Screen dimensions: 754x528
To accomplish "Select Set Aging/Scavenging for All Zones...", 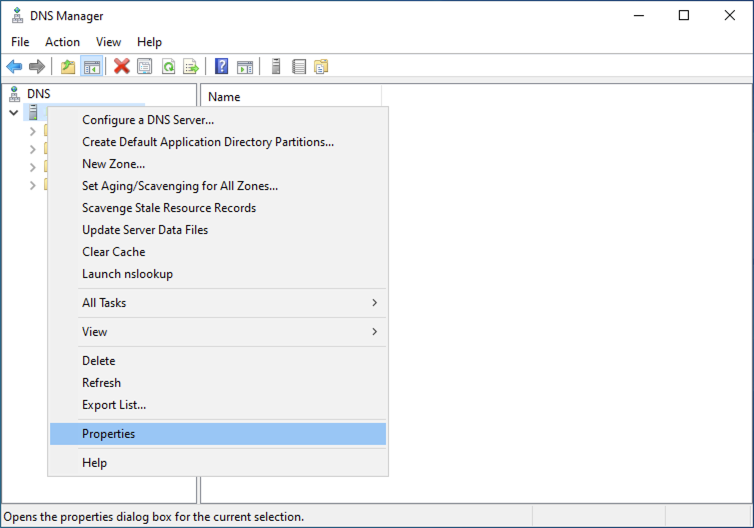I will click(218, 186).
